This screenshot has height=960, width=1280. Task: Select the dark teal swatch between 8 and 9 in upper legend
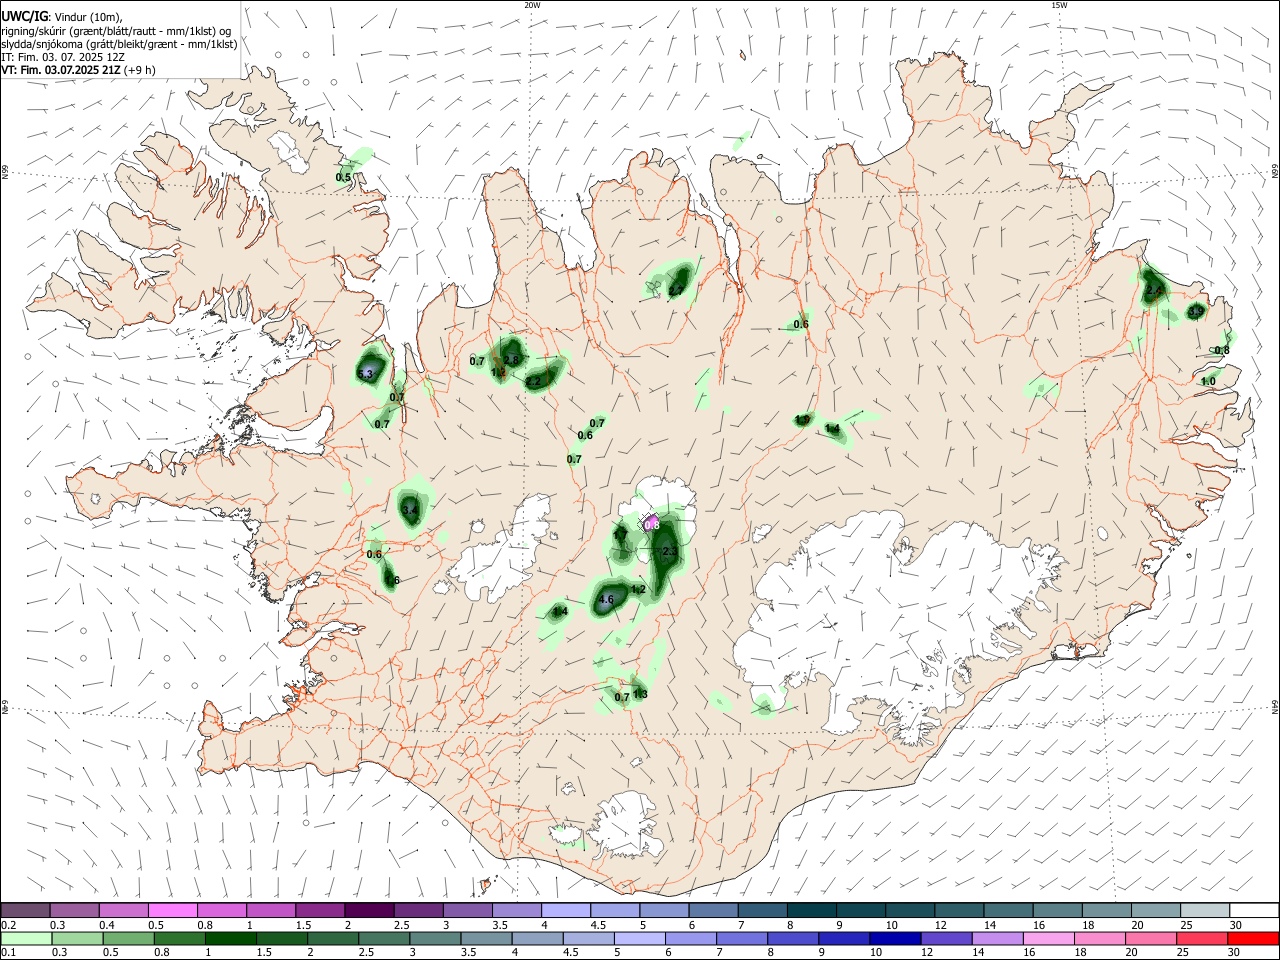812,910
